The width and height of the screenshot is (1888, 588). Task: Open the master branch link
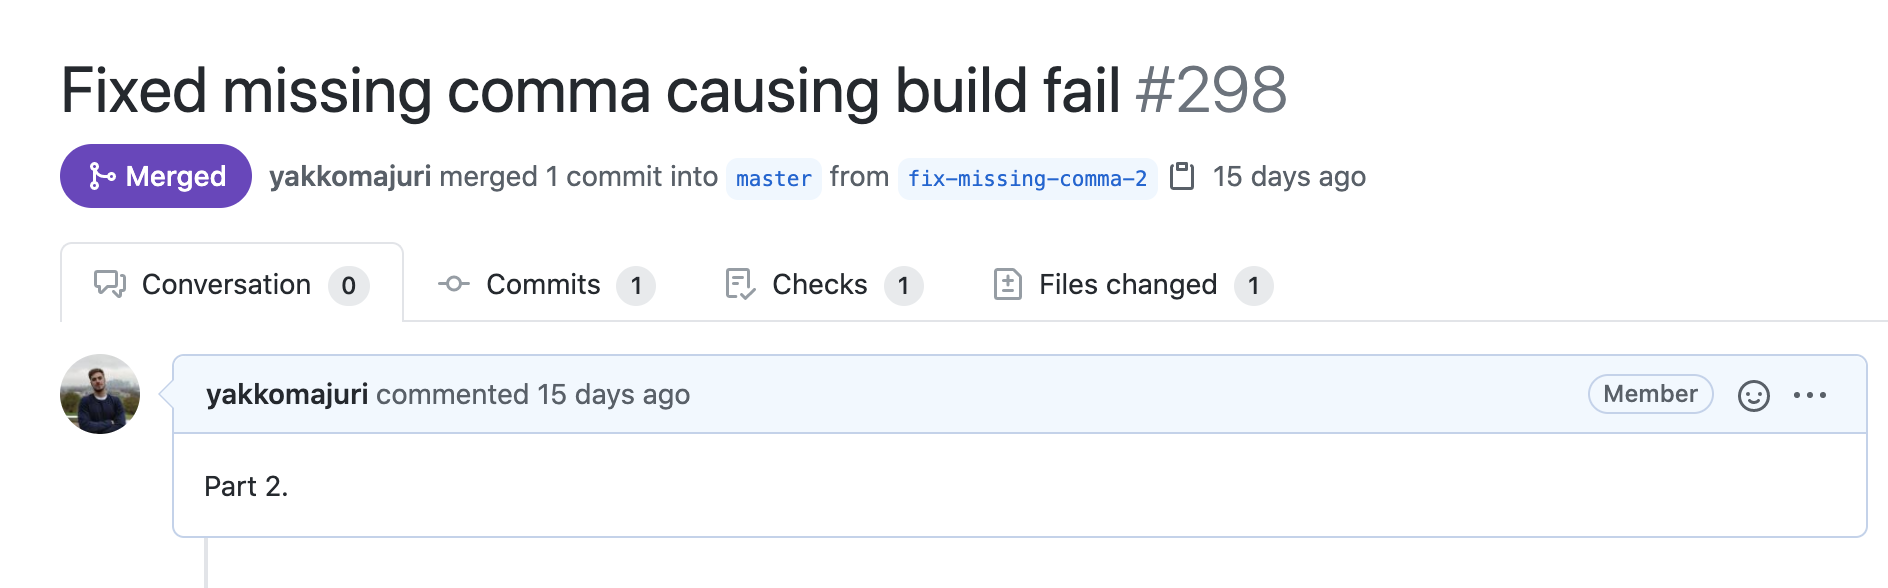[773, 179]
